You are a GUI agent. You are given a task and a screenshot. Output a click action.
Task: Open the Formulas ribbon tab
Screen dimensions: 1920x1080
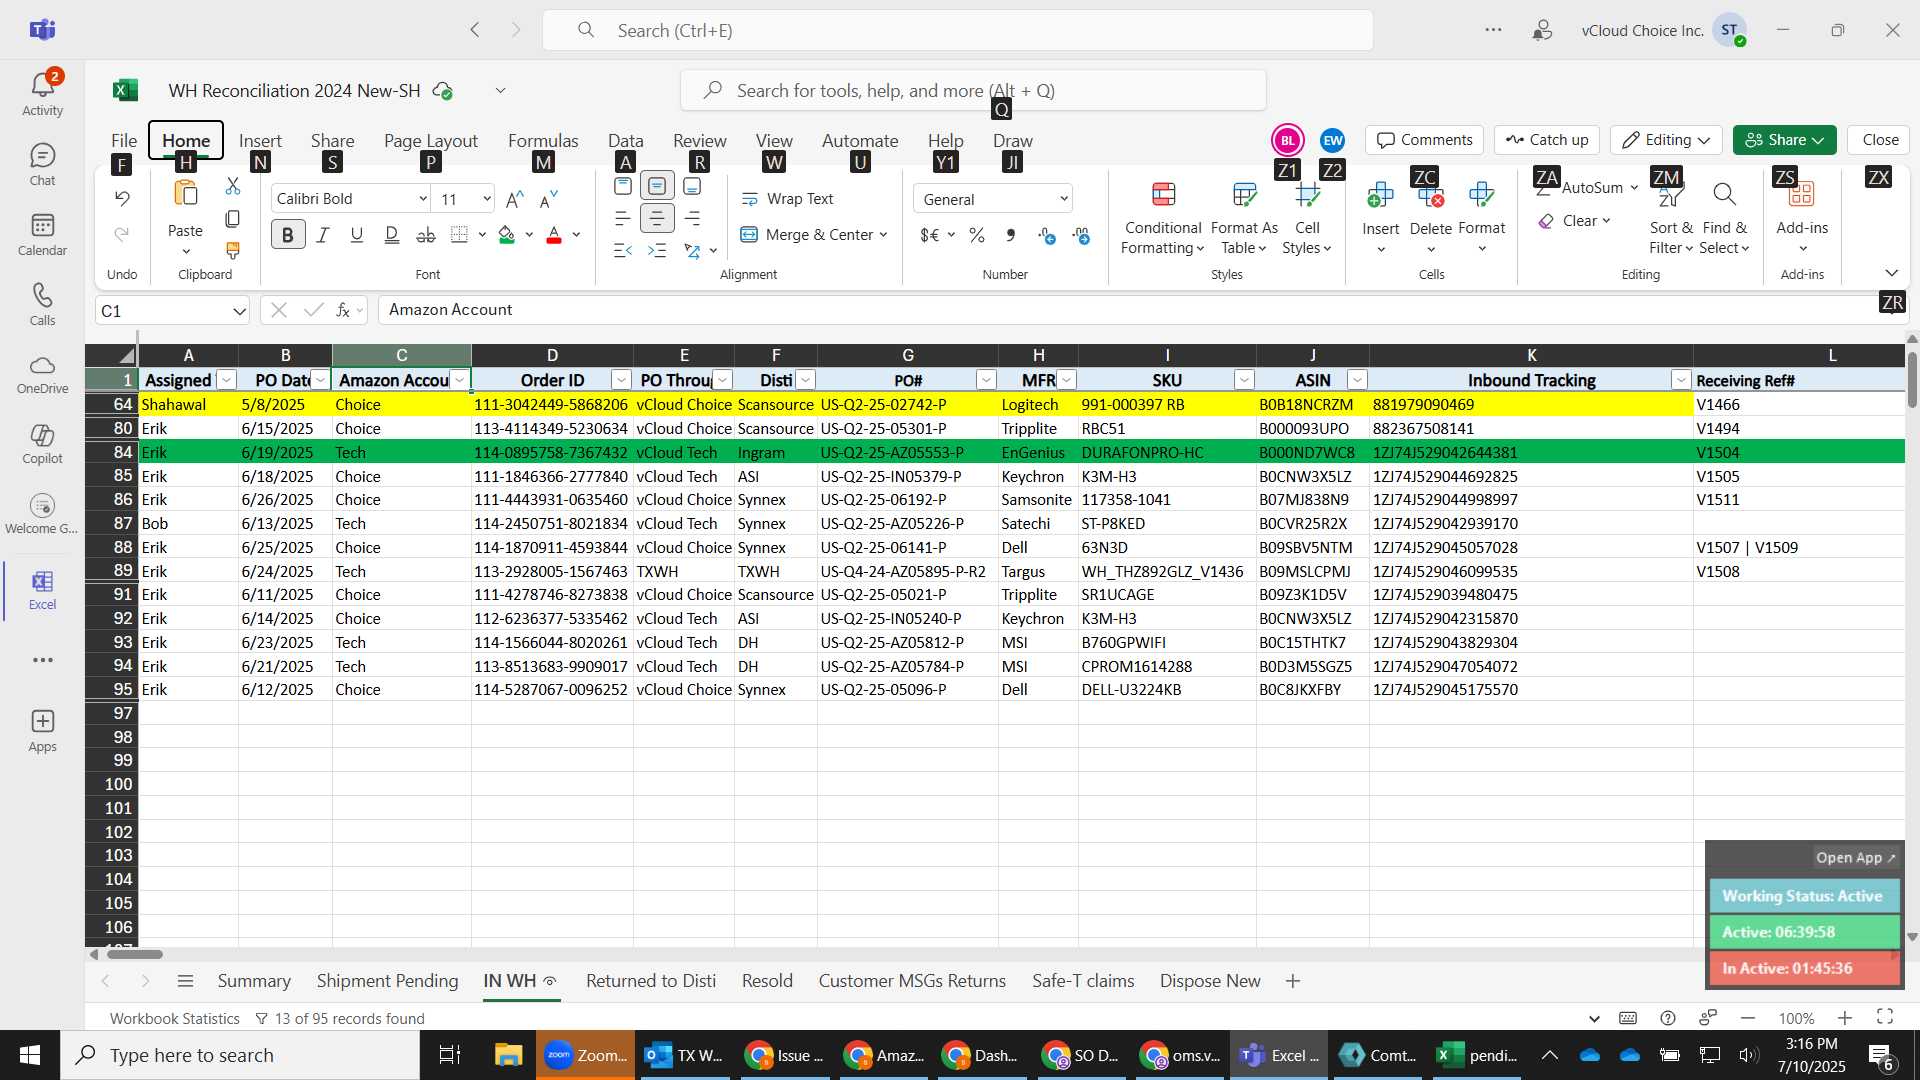click(543, 141)
